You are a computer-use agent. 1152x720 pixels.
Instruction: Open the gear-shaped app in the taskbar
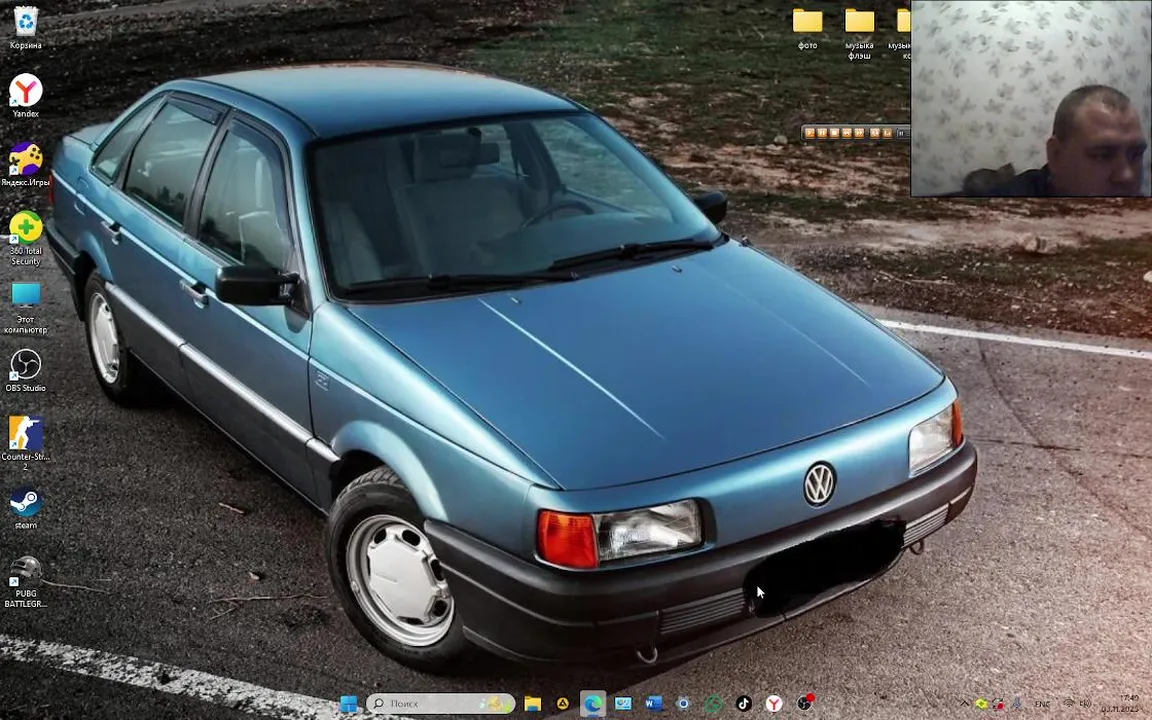683,703
